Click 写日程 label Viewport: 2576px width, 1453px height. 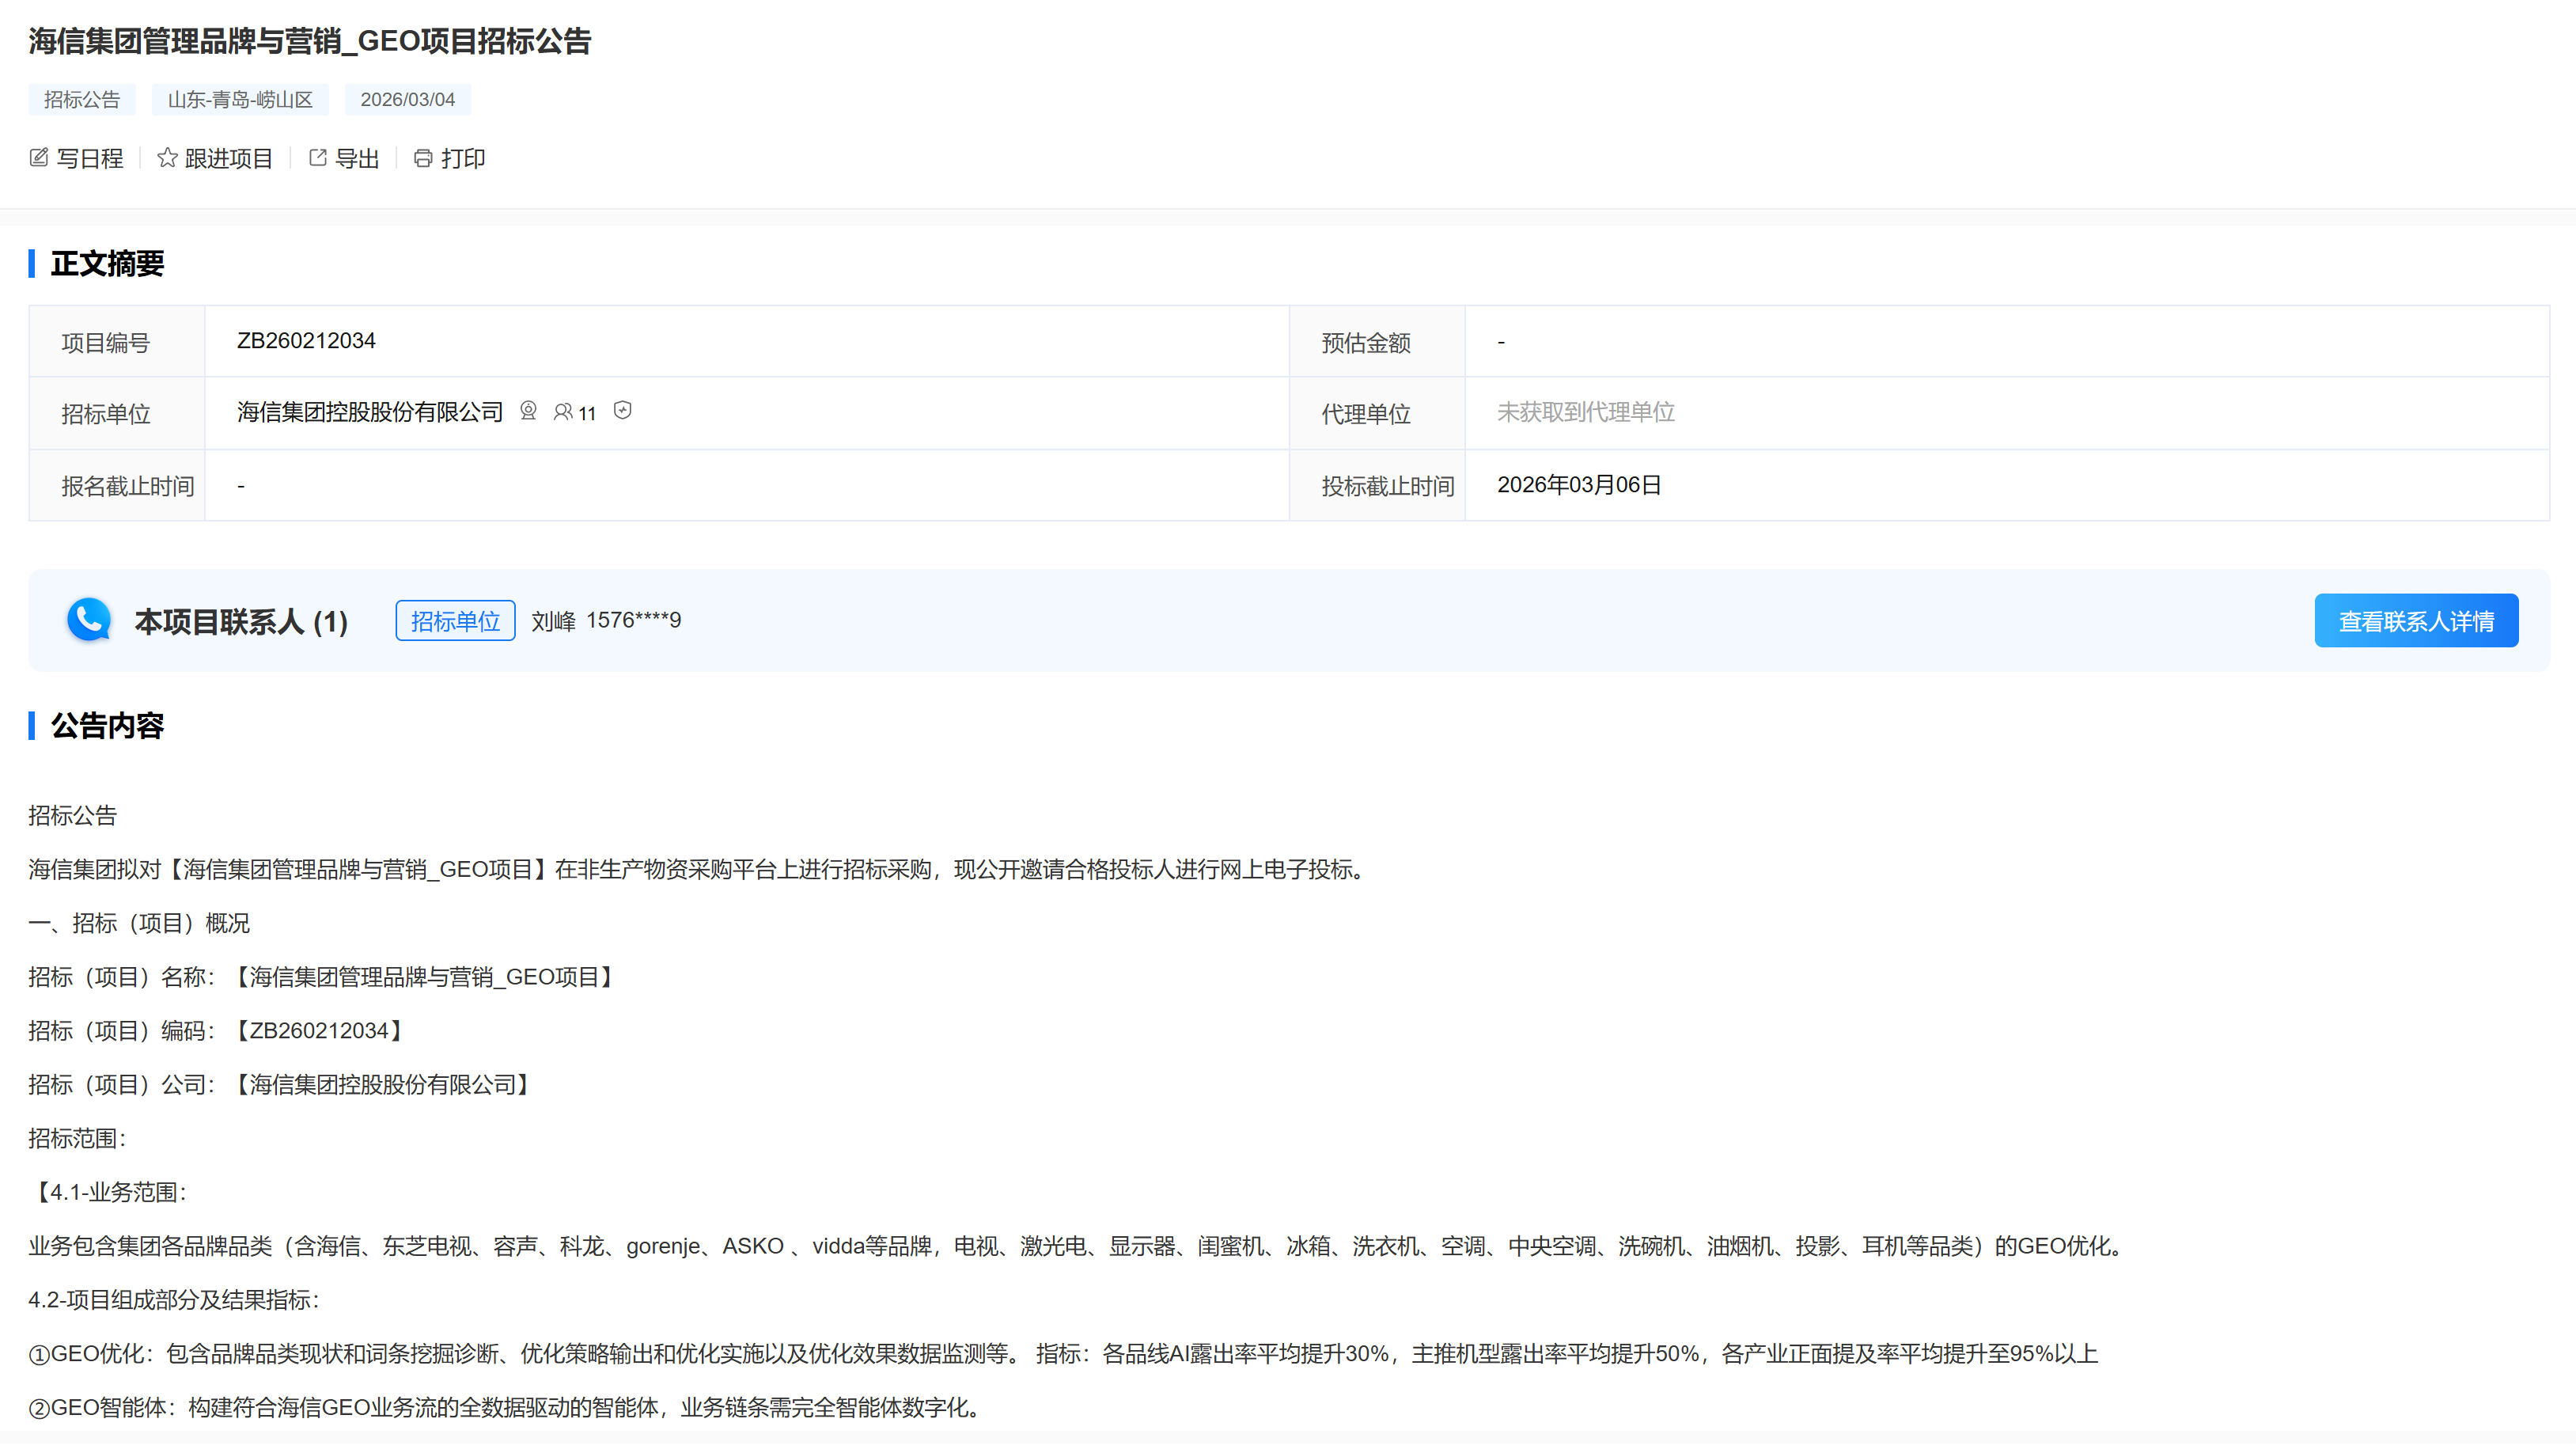[x=90, y=158]
